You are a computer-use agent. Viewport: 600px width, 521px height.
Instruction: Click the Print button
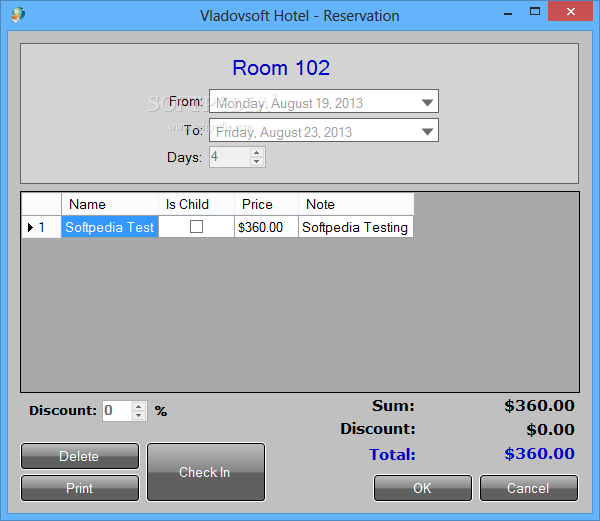coord(80,488)
